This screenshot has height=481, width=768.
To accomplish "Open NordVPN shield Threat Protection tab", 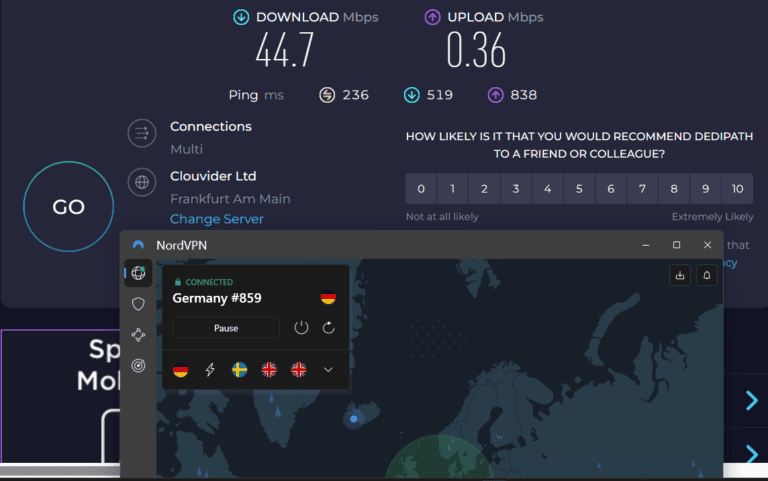I will tap(138, 304).
